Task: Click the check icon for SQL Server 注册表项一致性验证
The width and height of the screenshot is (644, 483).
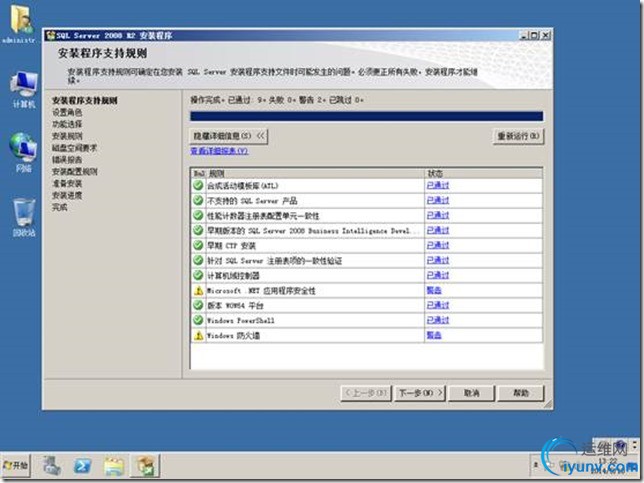Action: tap(198, 260)
